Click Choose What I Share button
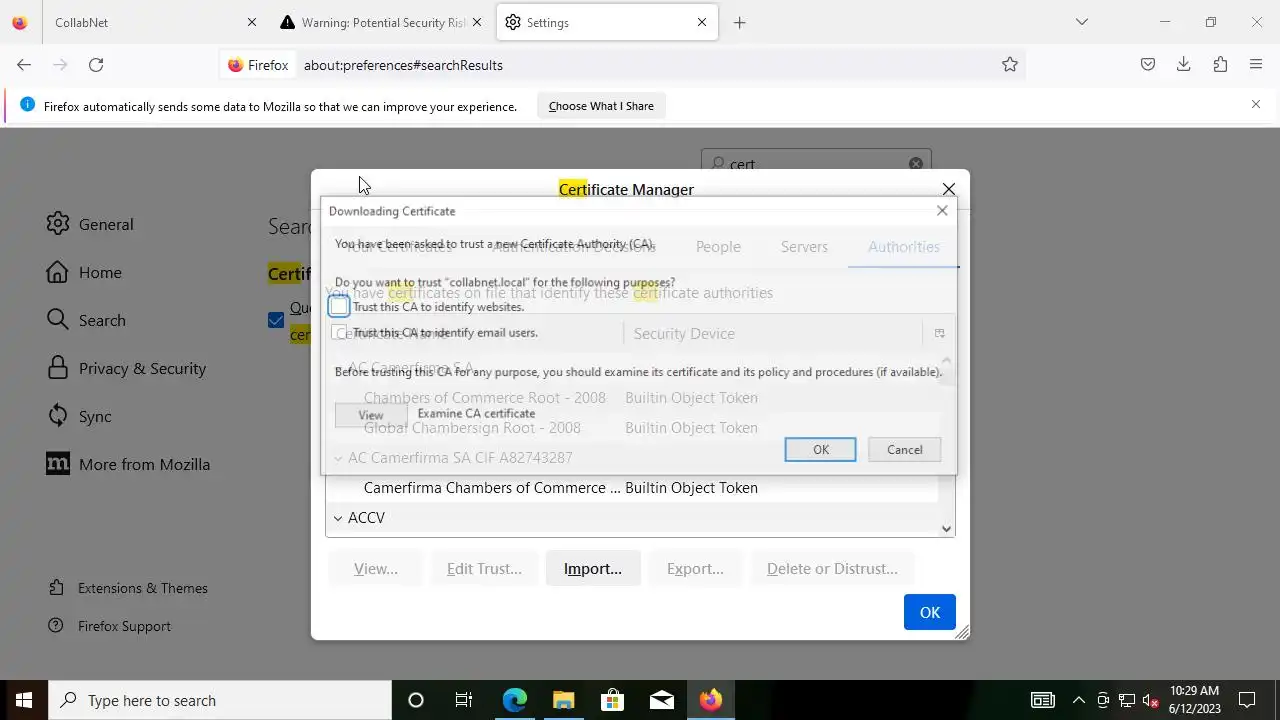This screenshot has height=720, width=1280. point(601,106)
